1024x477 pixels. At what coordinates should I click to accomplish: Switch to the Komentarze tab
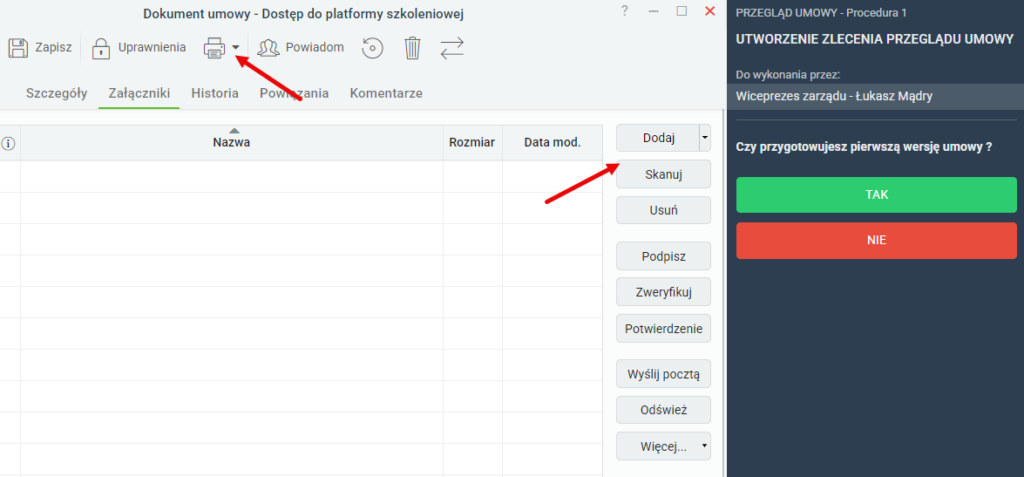coord(386,93)
